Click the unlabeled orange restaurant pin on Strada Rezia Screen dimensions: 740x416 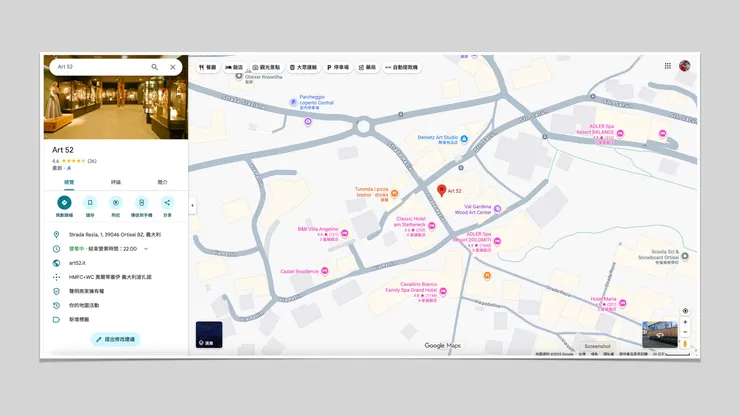(487, 275)
